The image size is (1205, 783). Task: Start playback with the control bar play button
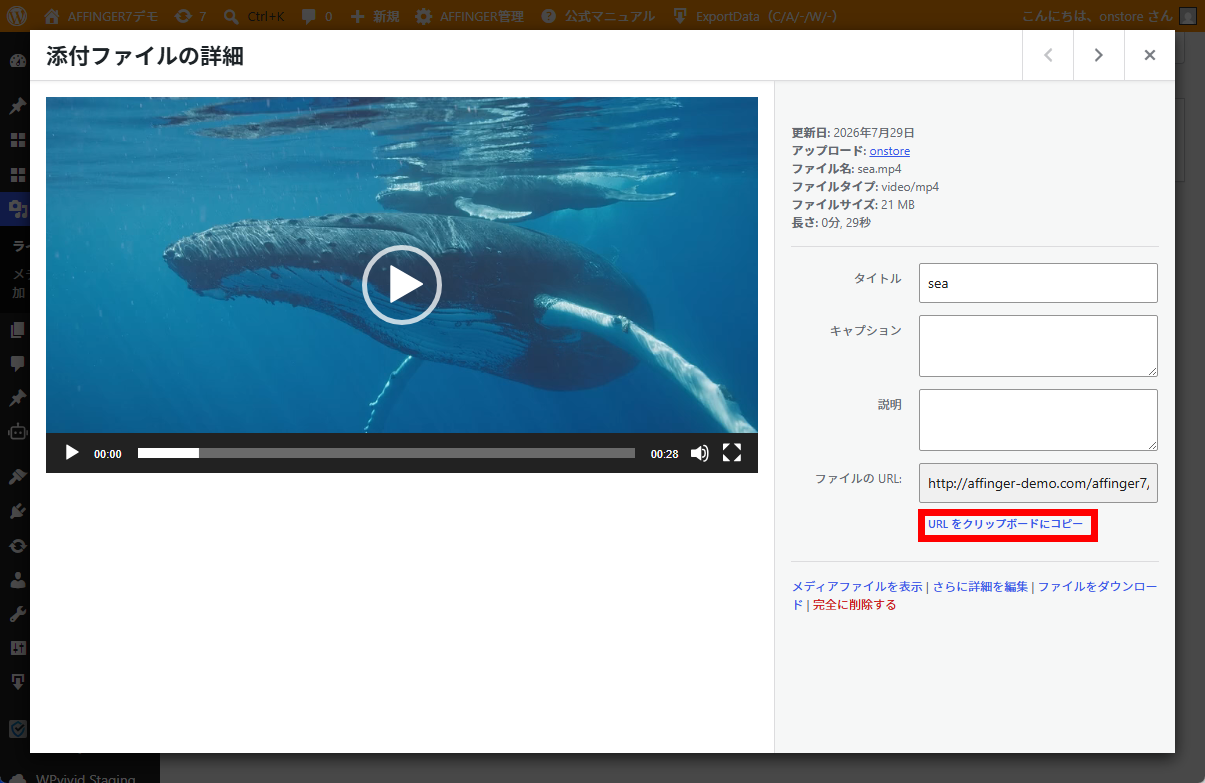[x=72, y=453]
